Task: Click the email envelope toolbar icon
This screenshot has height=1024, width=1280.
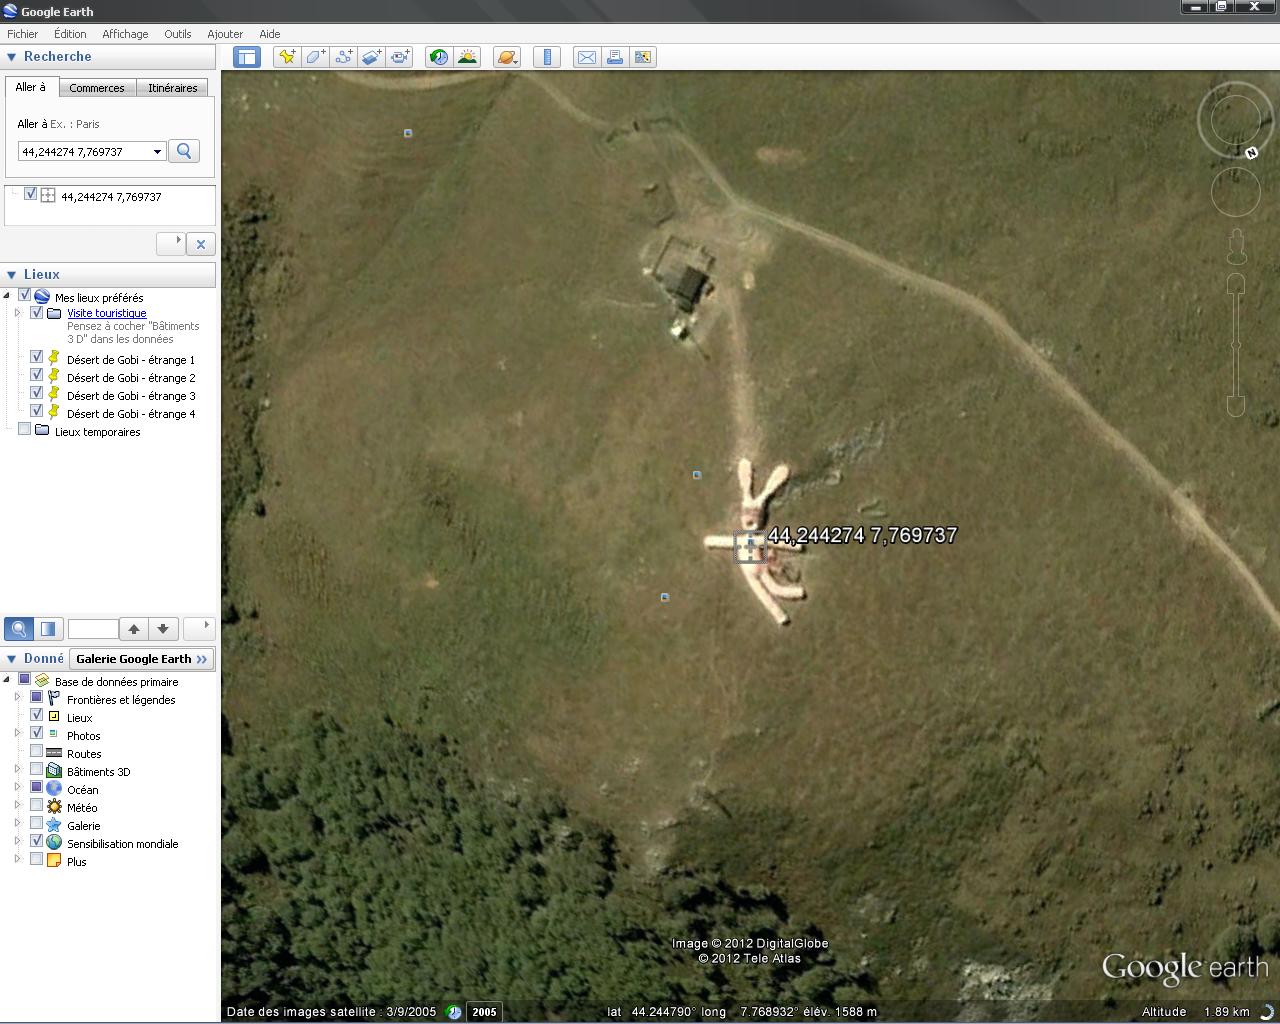Action: pos(587,57)
